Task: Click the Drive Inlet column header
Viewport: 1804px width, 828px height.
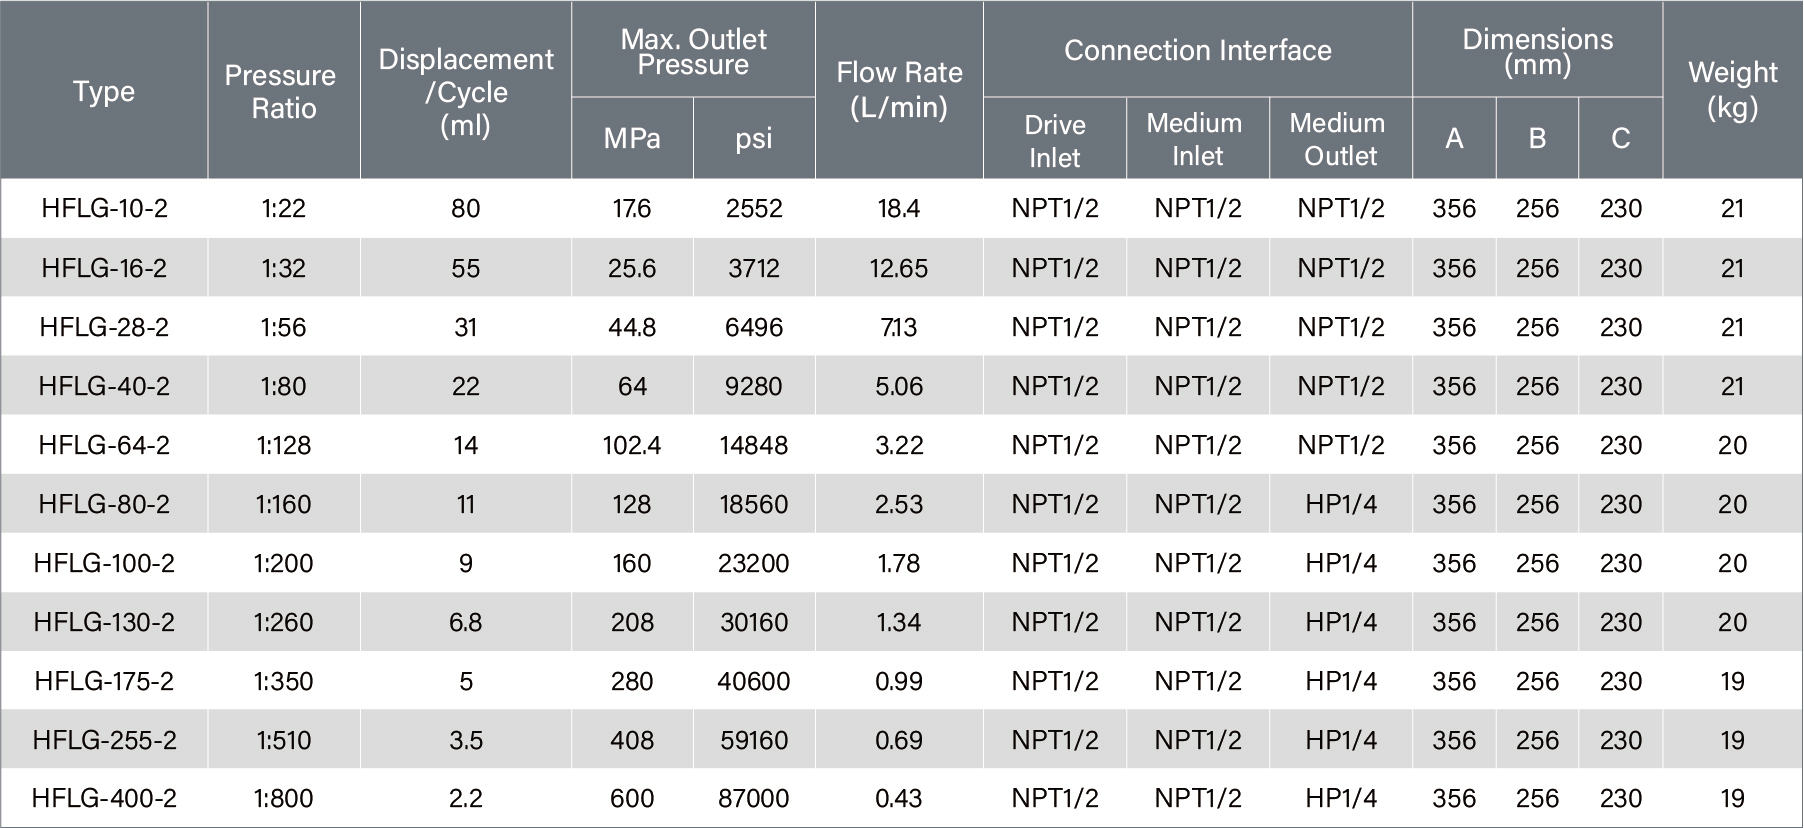Action: point(1055,140)
